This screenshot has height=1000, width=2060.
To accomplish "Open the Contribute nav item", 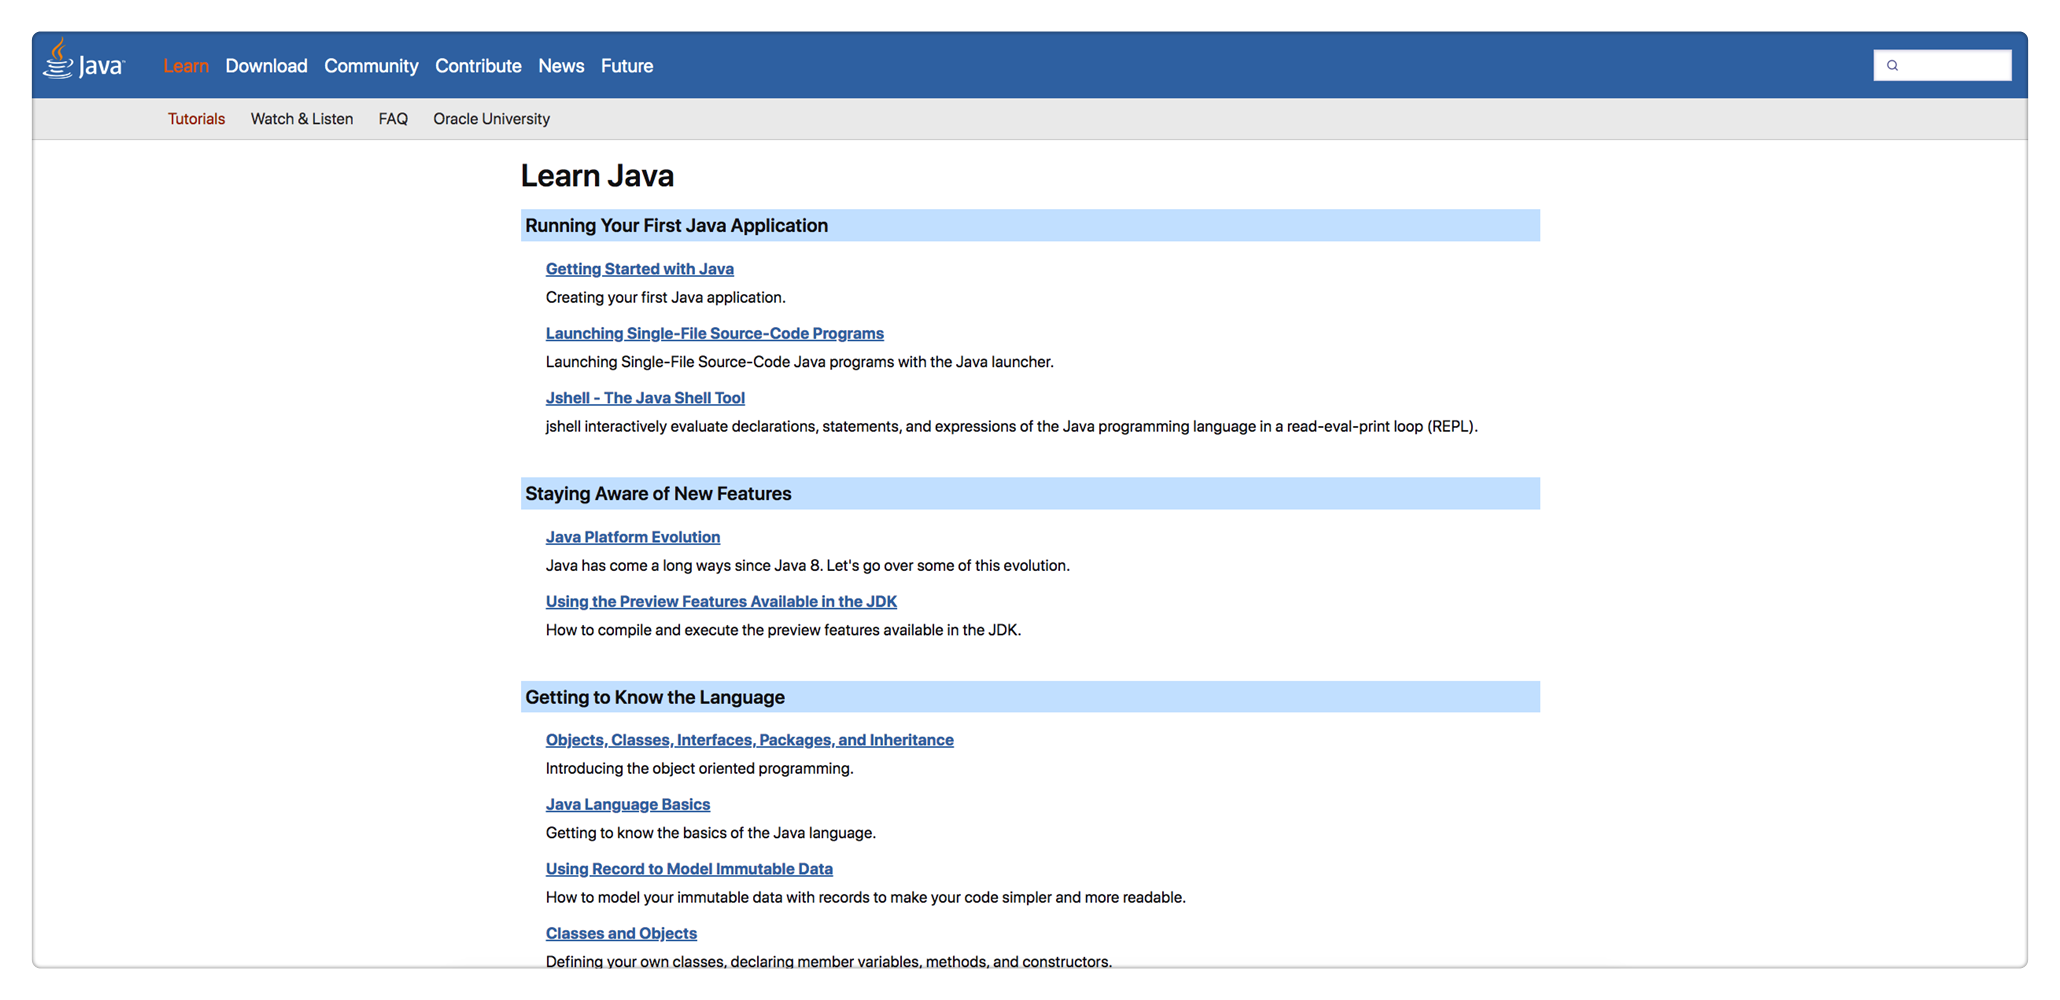I will tap(478, 66).
